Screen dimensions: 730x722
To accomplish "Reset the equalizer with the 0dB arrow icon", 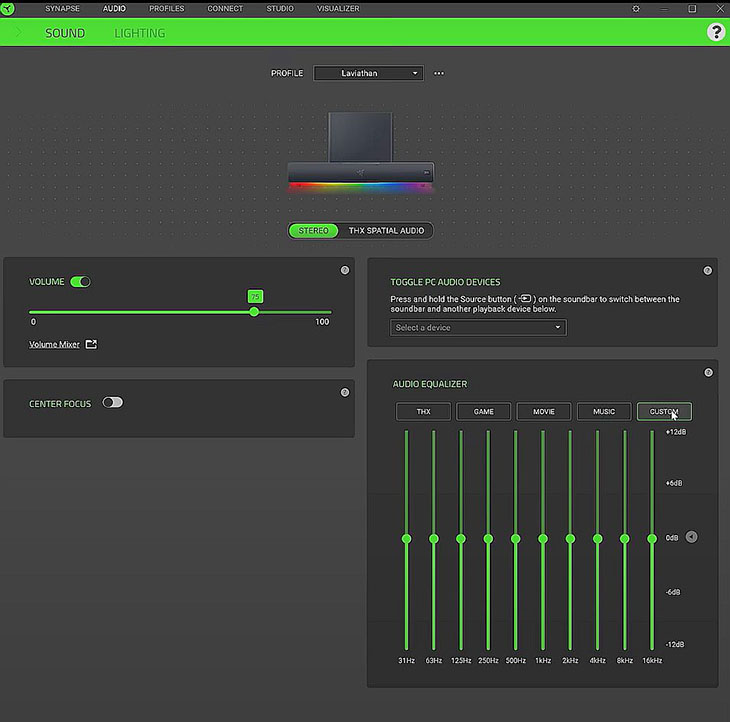I will (691, 537).
